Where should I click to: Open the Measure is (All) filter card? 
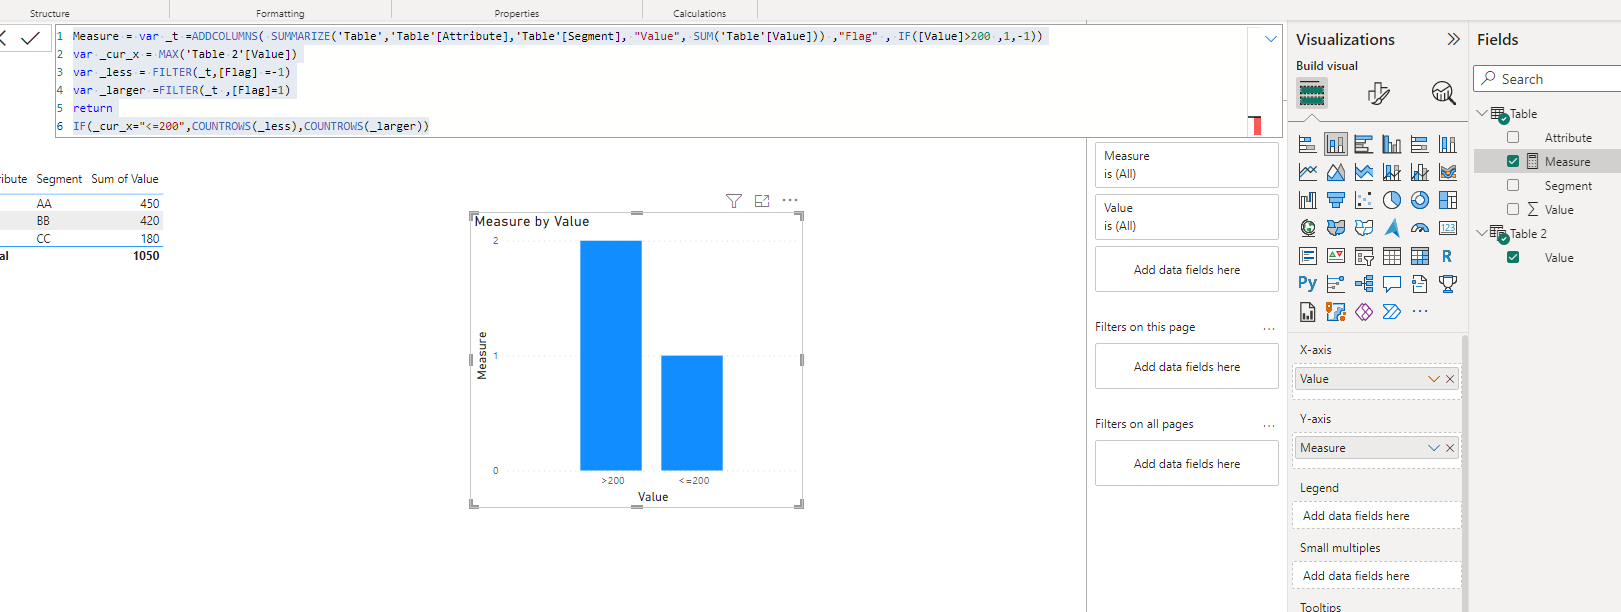pyautogui.click(x=1187, y=165)
